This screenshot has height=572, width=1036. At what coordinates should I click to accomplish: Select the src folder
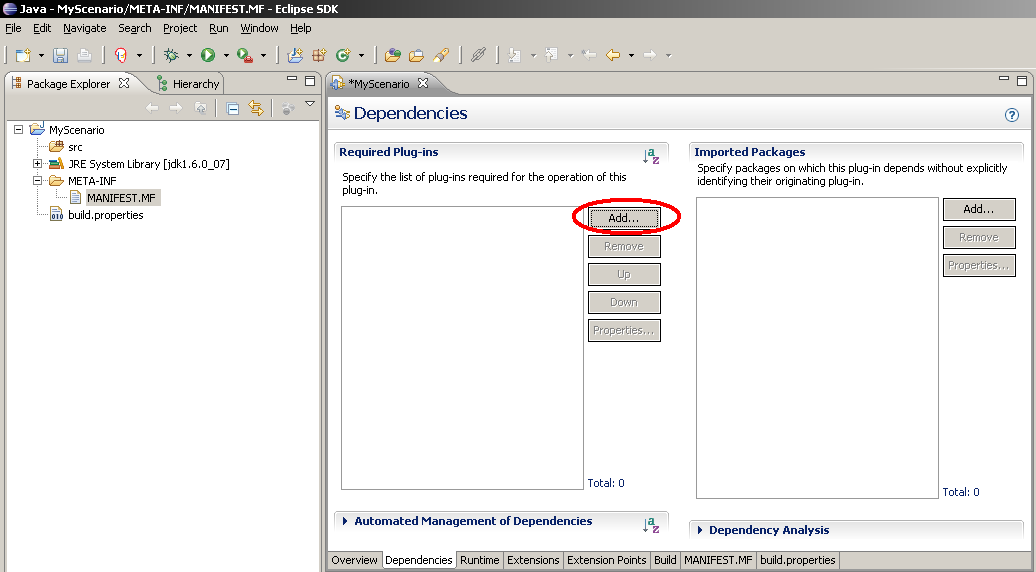coord(75,147)
